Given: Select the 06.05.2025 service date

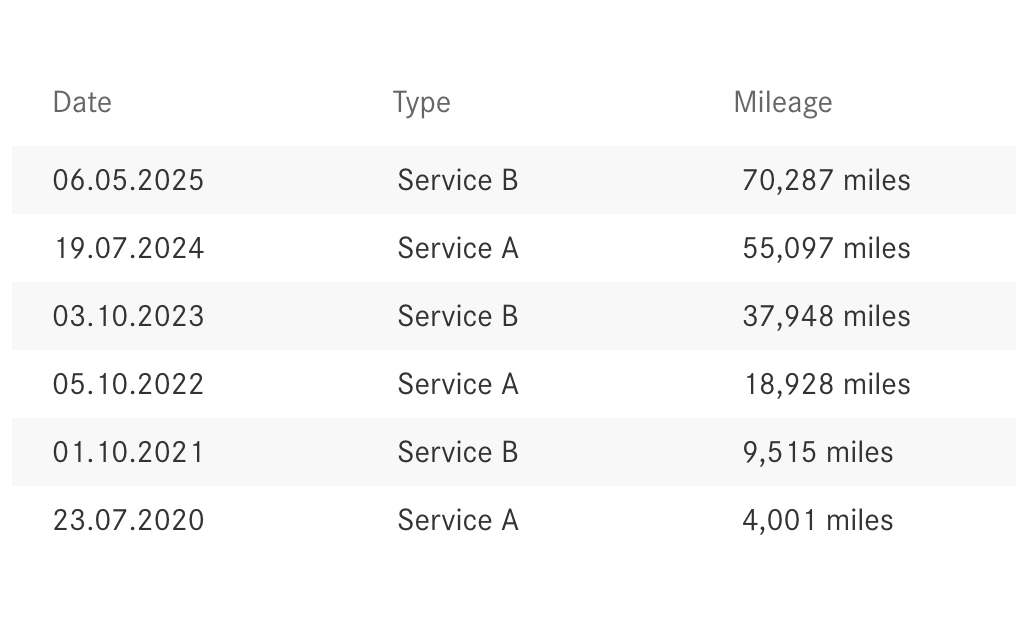Looking at the screenshot, I should [x=128, y=180].
